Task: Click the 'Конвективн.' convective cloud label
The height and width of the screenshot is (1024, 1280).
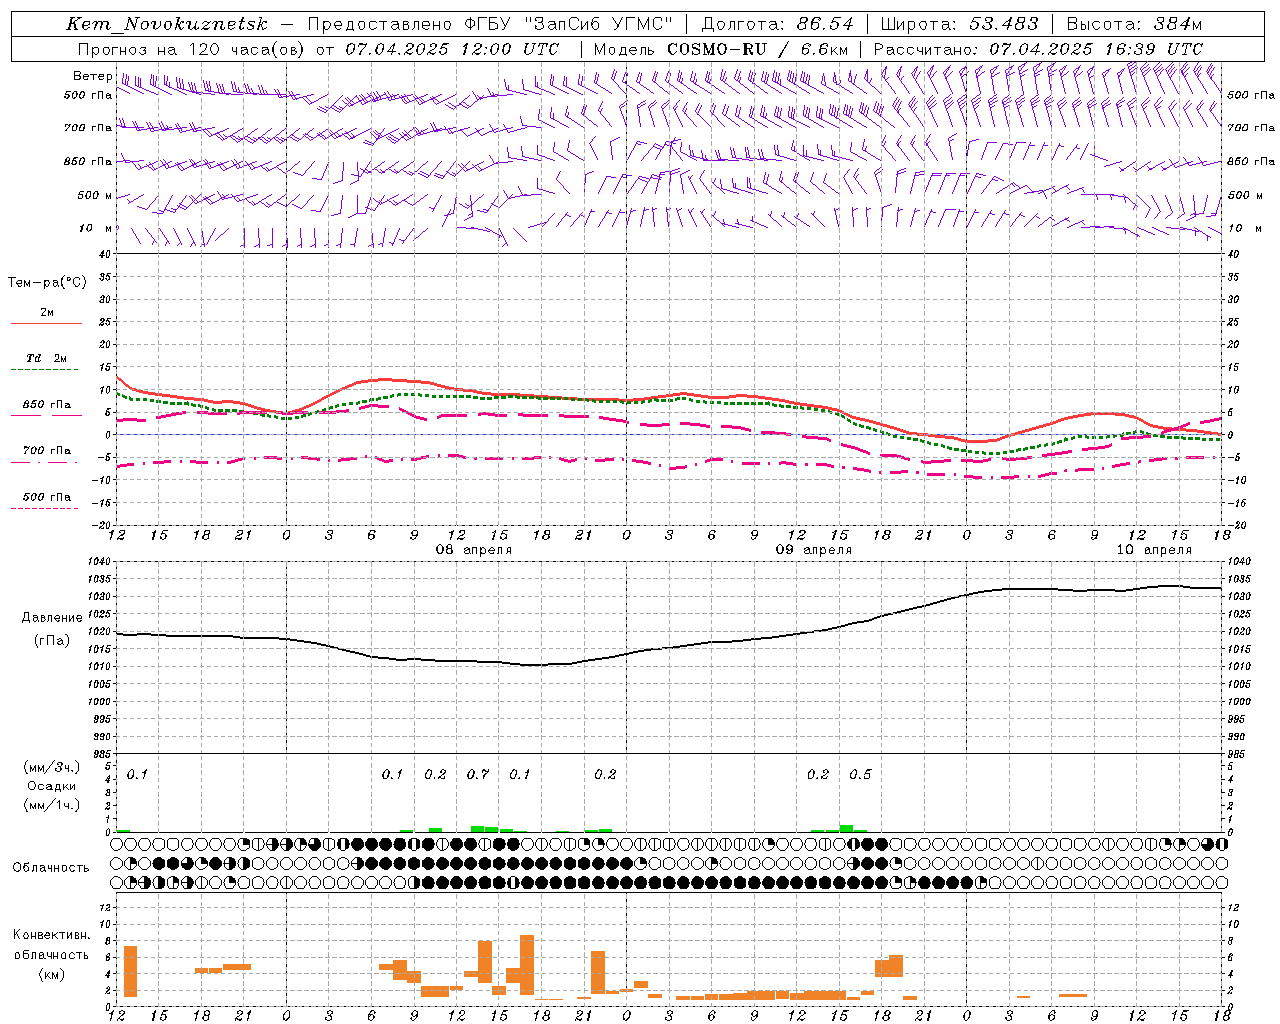Action: [x=51, y=935]
